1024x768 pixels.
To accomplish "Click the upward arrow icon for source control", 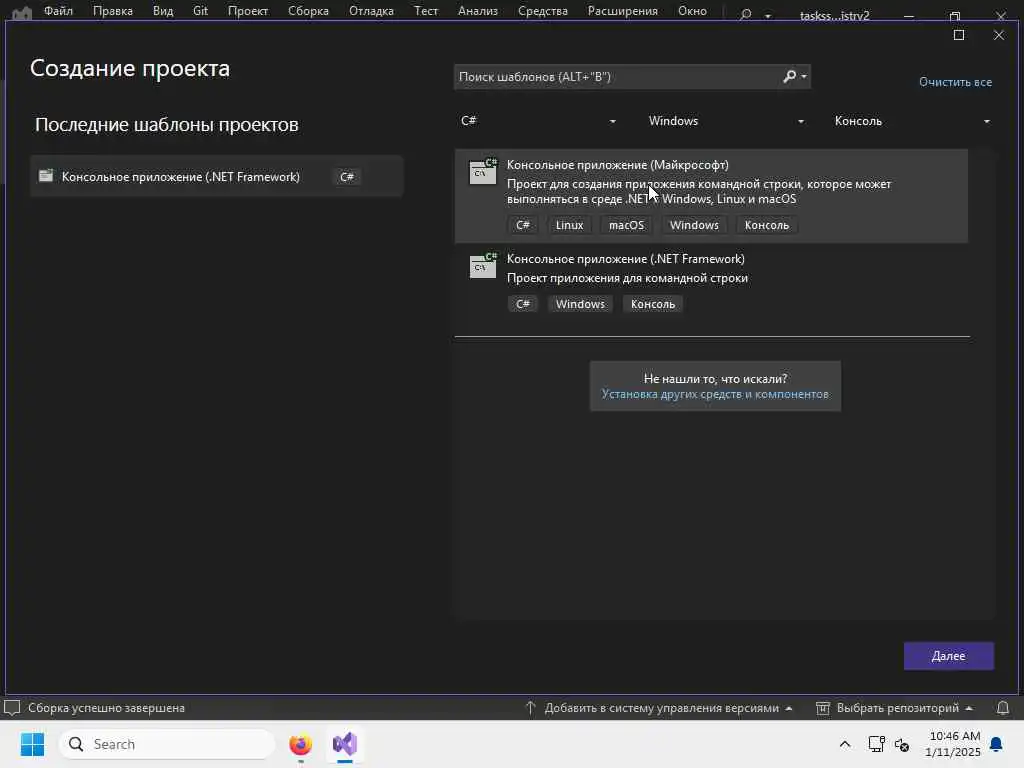I will (530, 707).
